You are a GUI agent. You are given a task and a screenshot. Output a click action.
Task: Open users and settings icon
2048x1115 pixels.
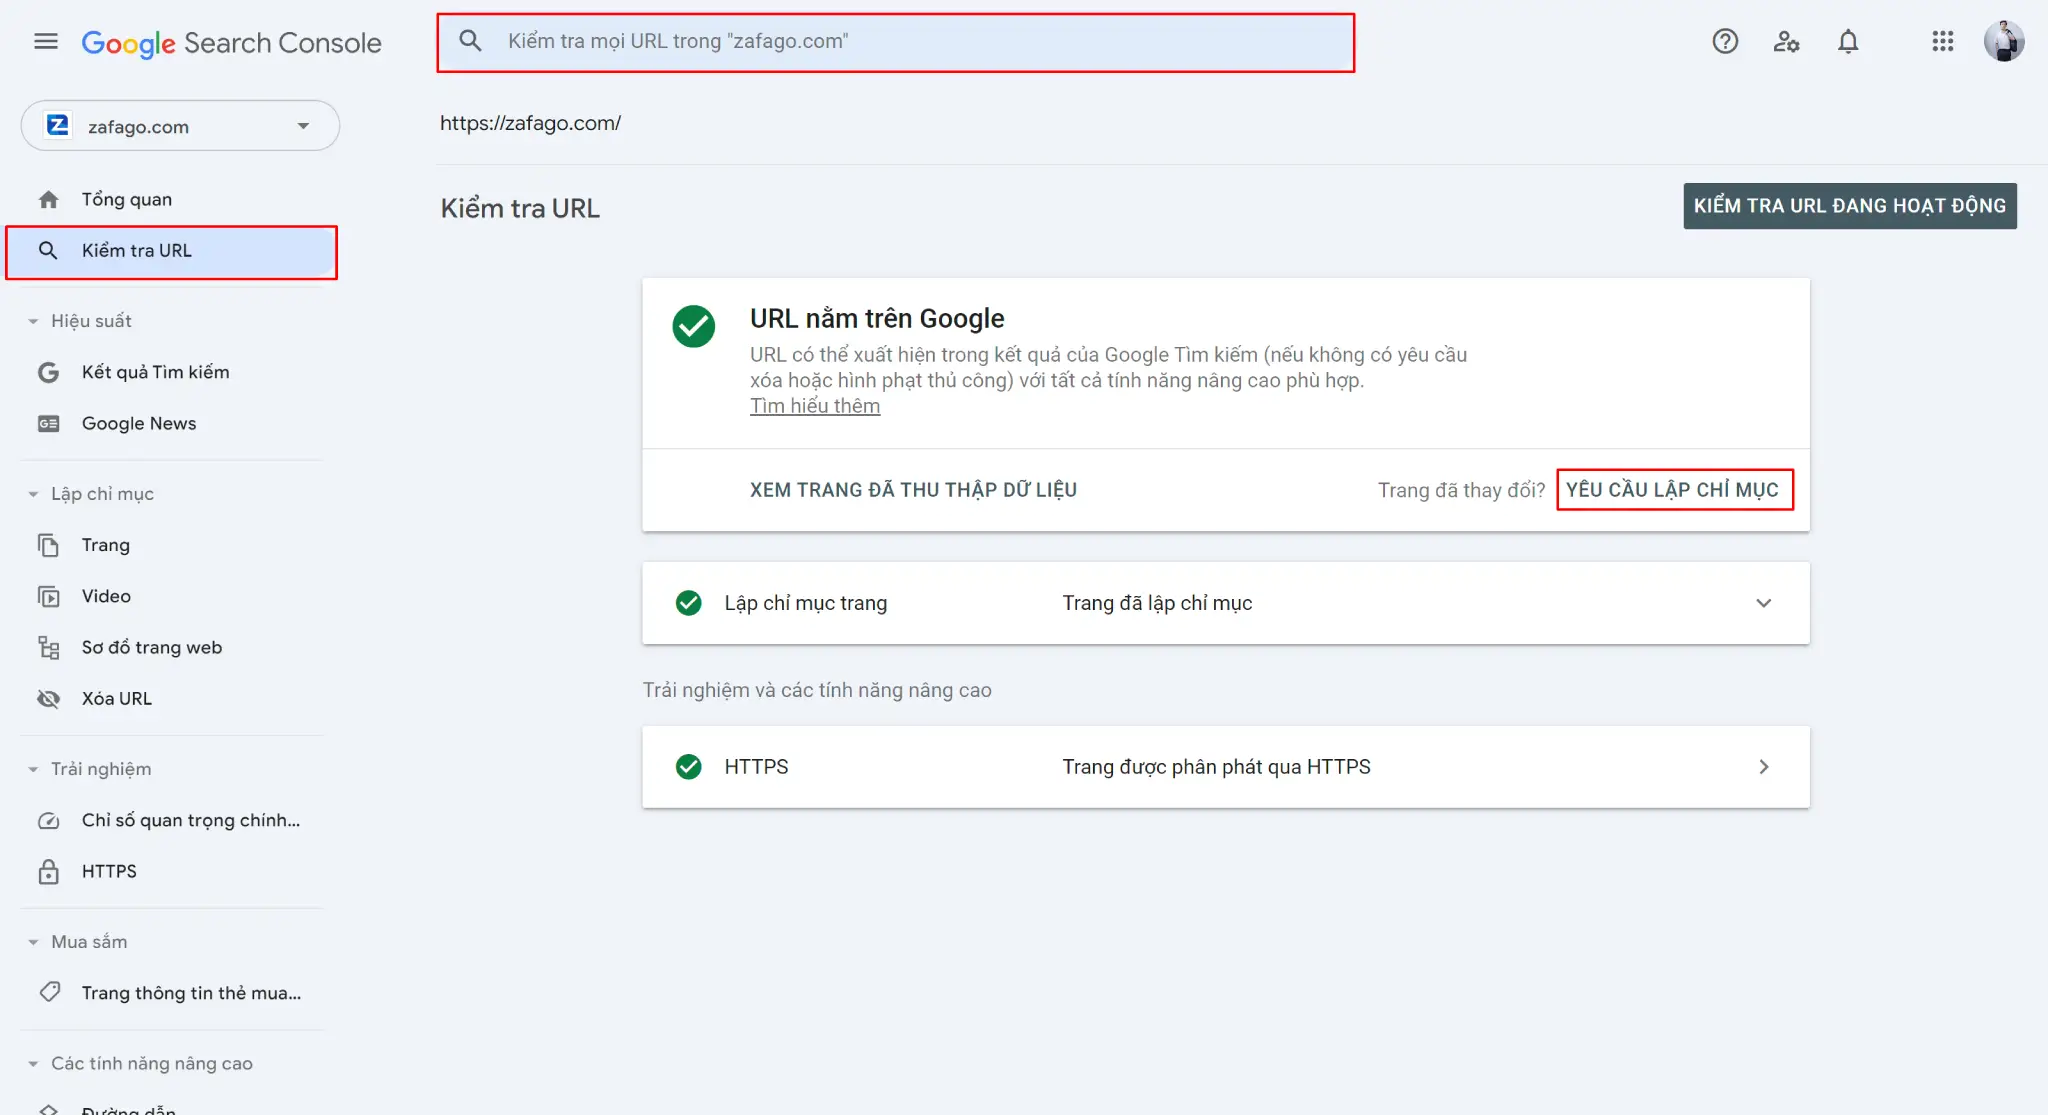pyautogui.click(x=1786, y=41)
